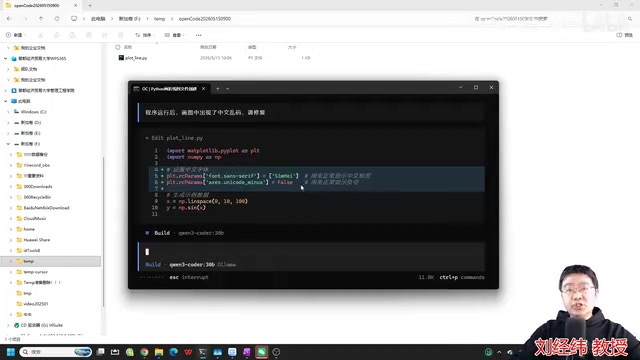Image resolution: width=640 pixels, height=360 pixels.
Task: Open WeChat from the taskbar
Action: click(x=261, y=352)
